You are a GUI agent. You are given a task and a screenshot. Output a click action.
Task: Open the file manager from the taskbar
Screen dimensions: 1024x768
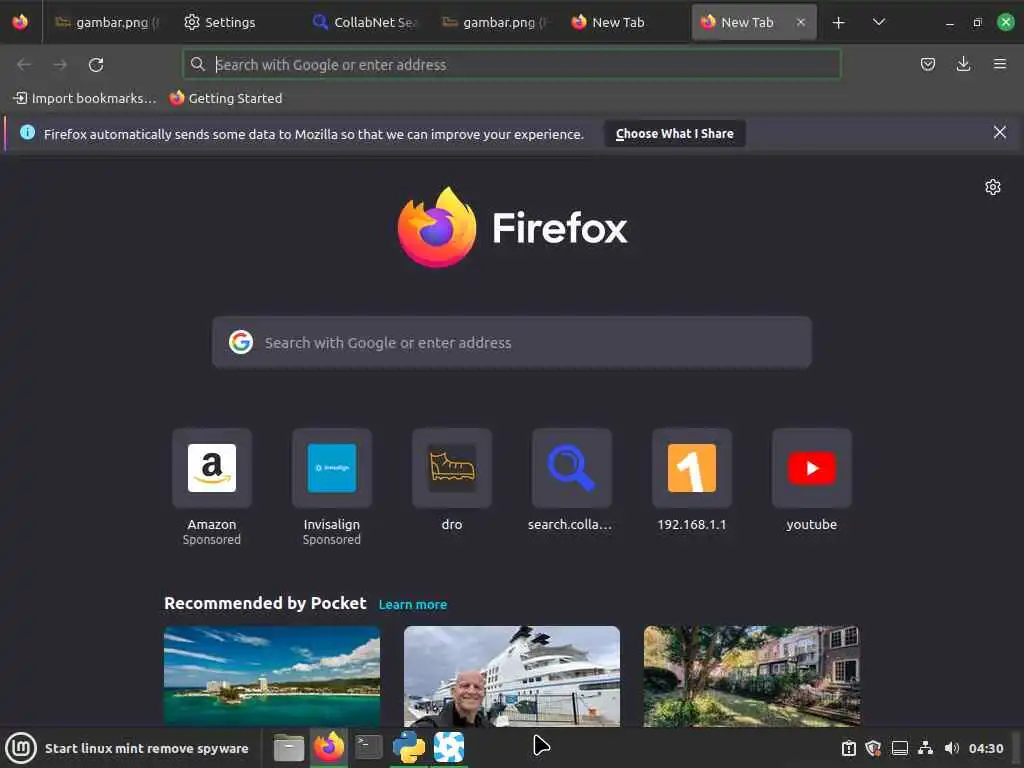pyautogui.click(x=289, y=748)
